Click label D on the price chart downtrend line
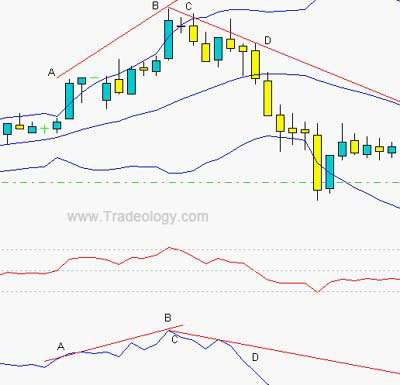 tap(268, 40)
